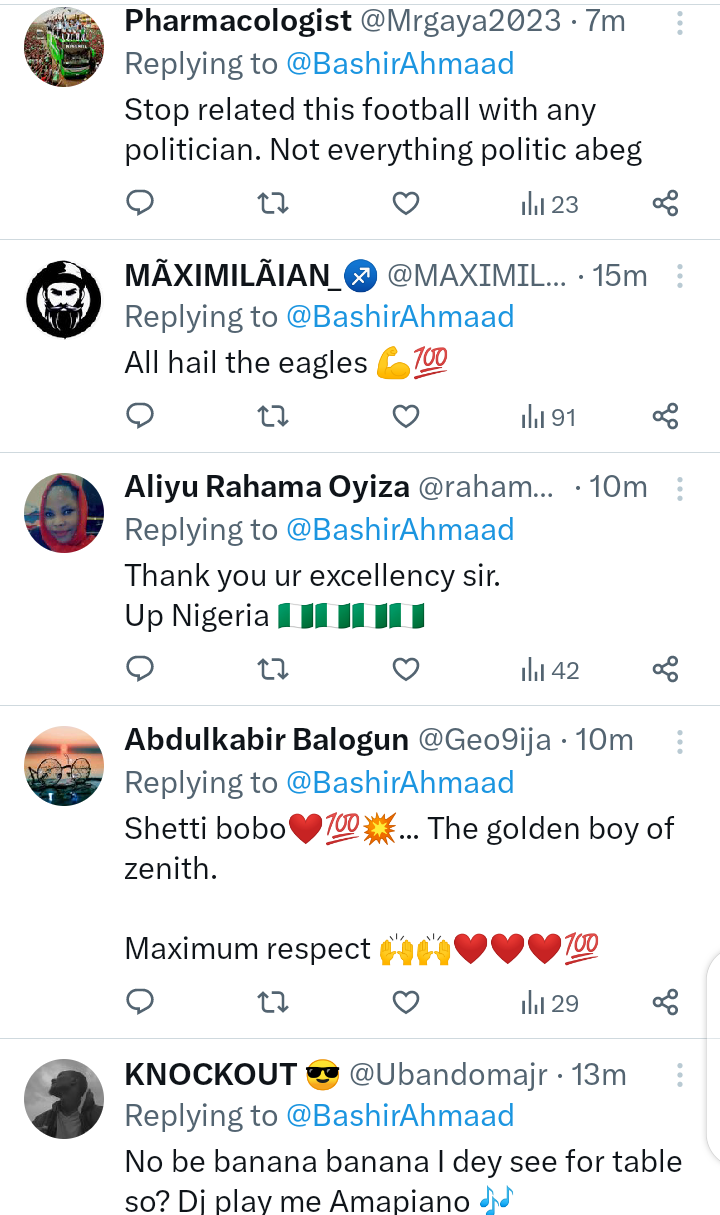Image resolution: width=720 pixels, height=1215 pixels.
Task: Retweet the 'Up Nigeria' tweet
Action: 273,670
